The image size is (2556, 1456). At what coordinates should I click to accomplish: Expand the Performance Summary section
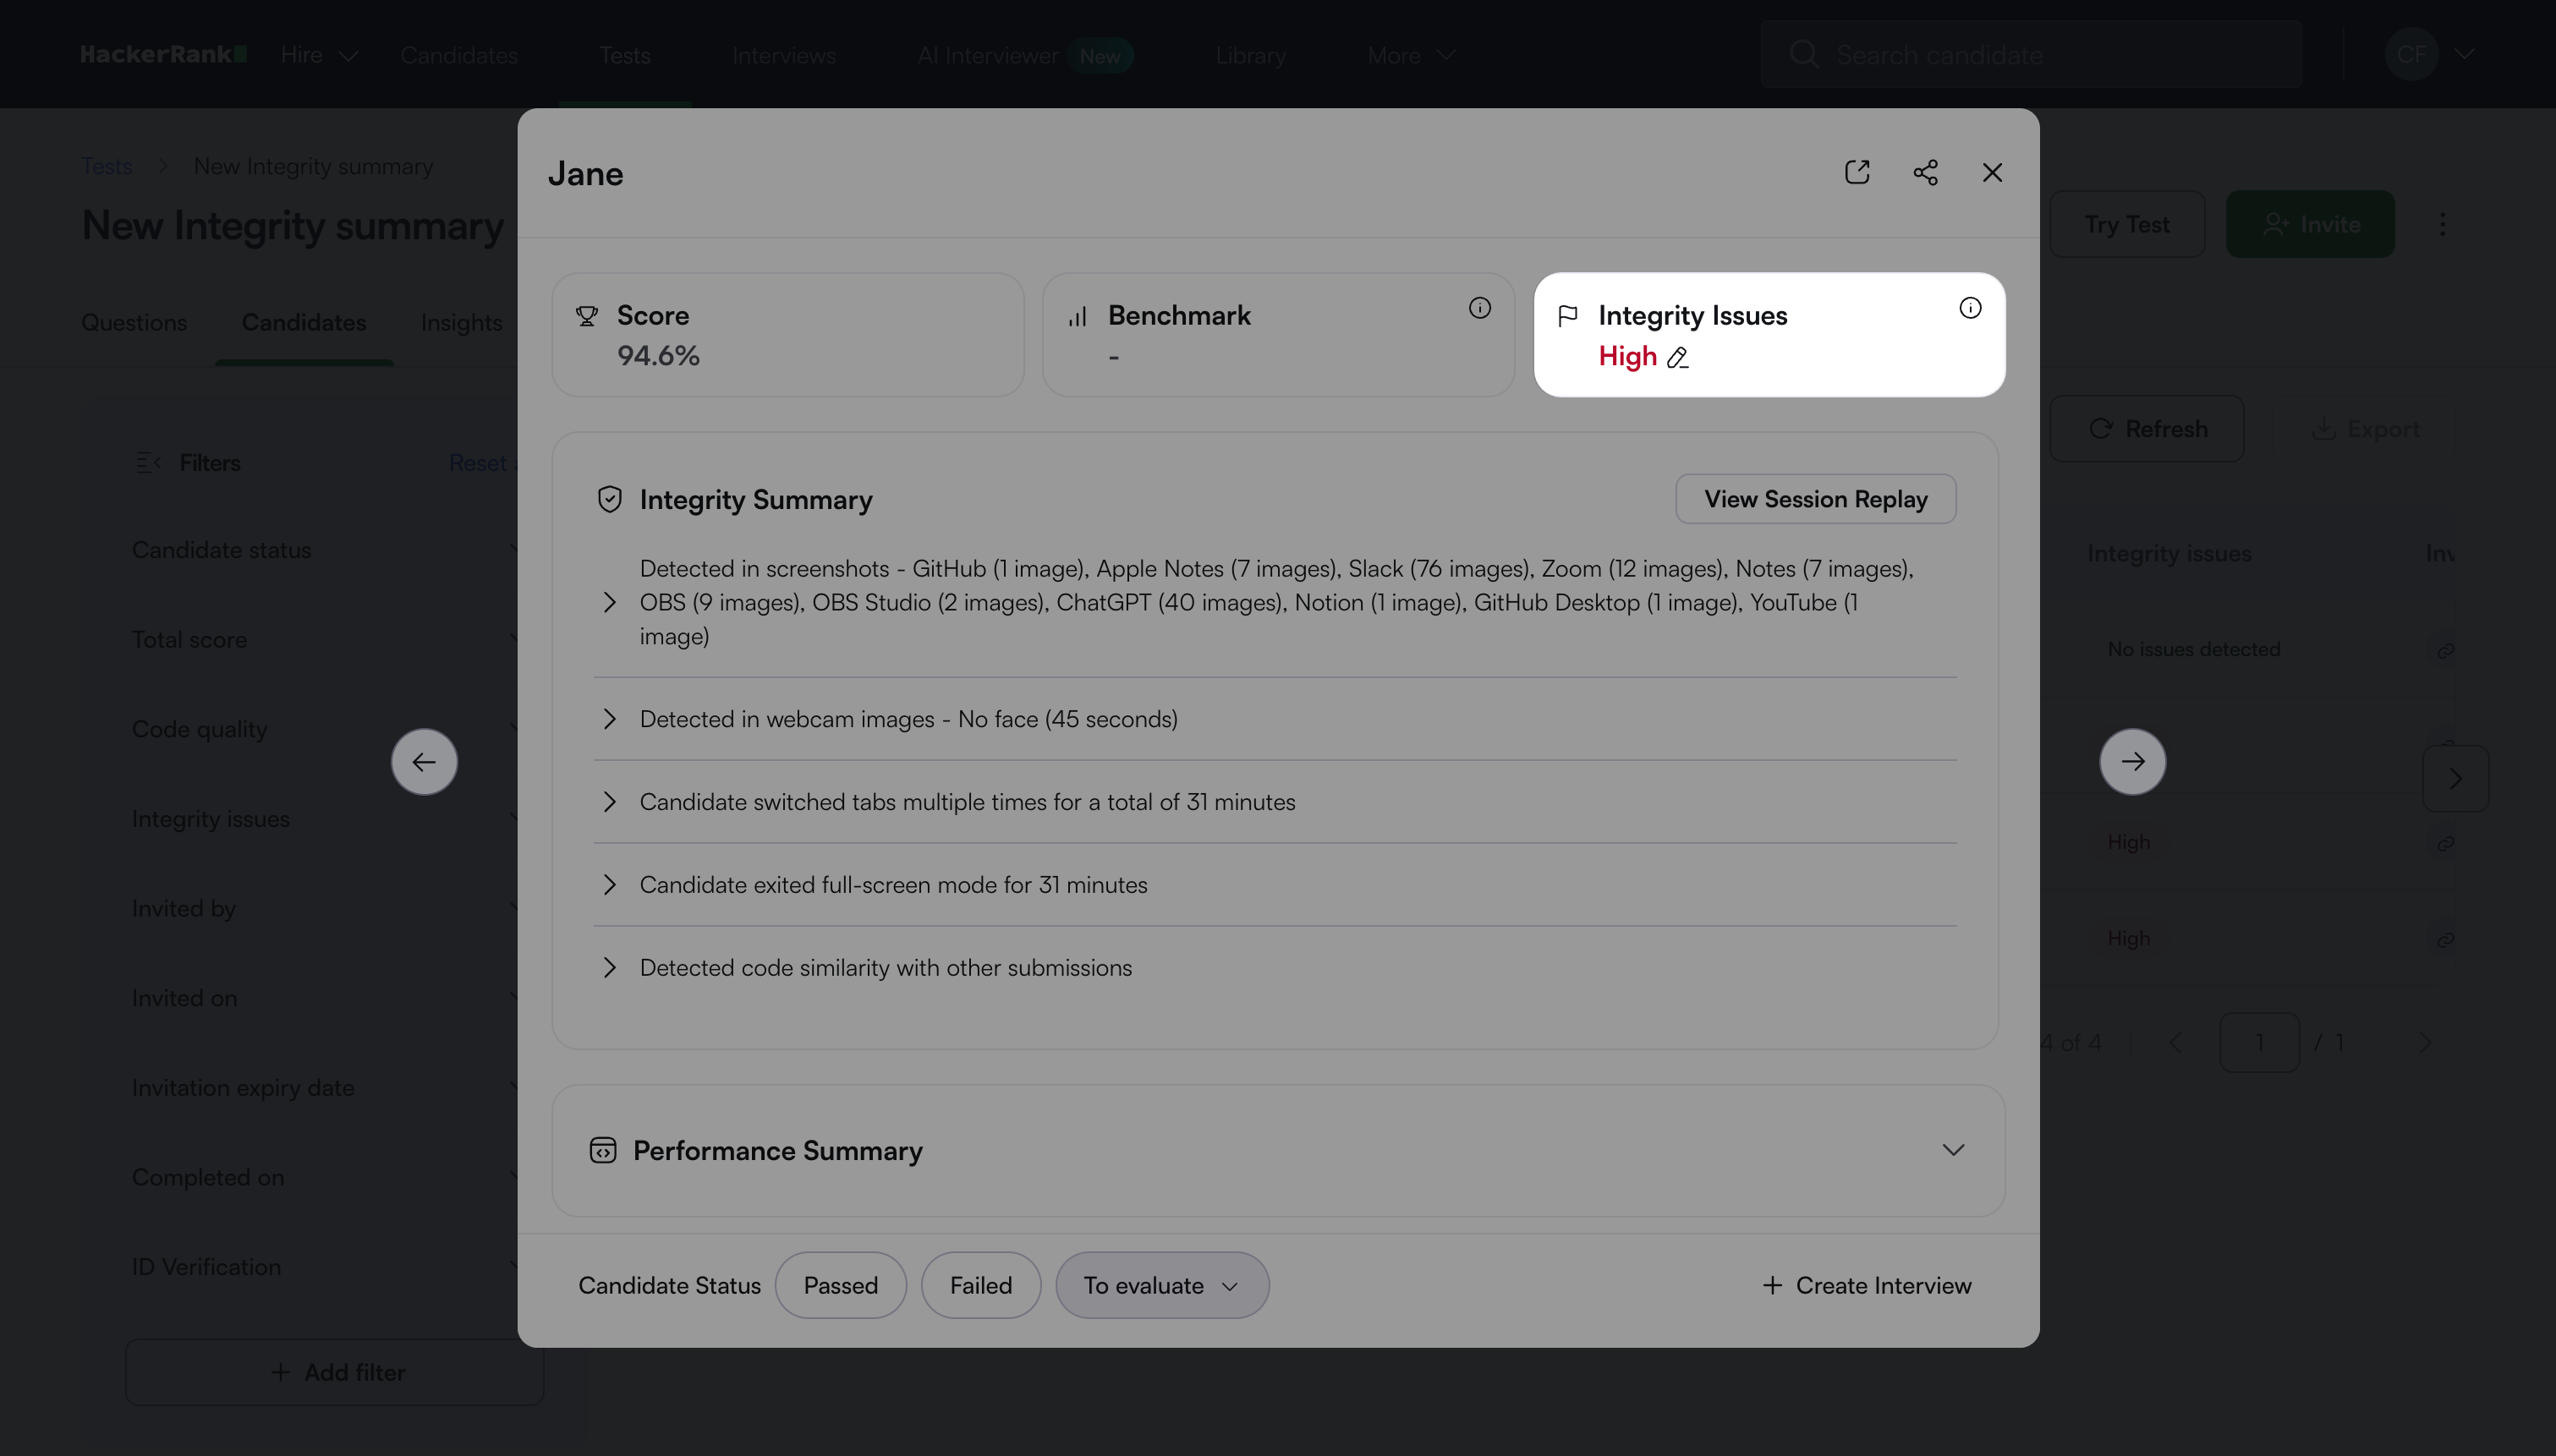pyautogui.click(x=1952, y=1150)
